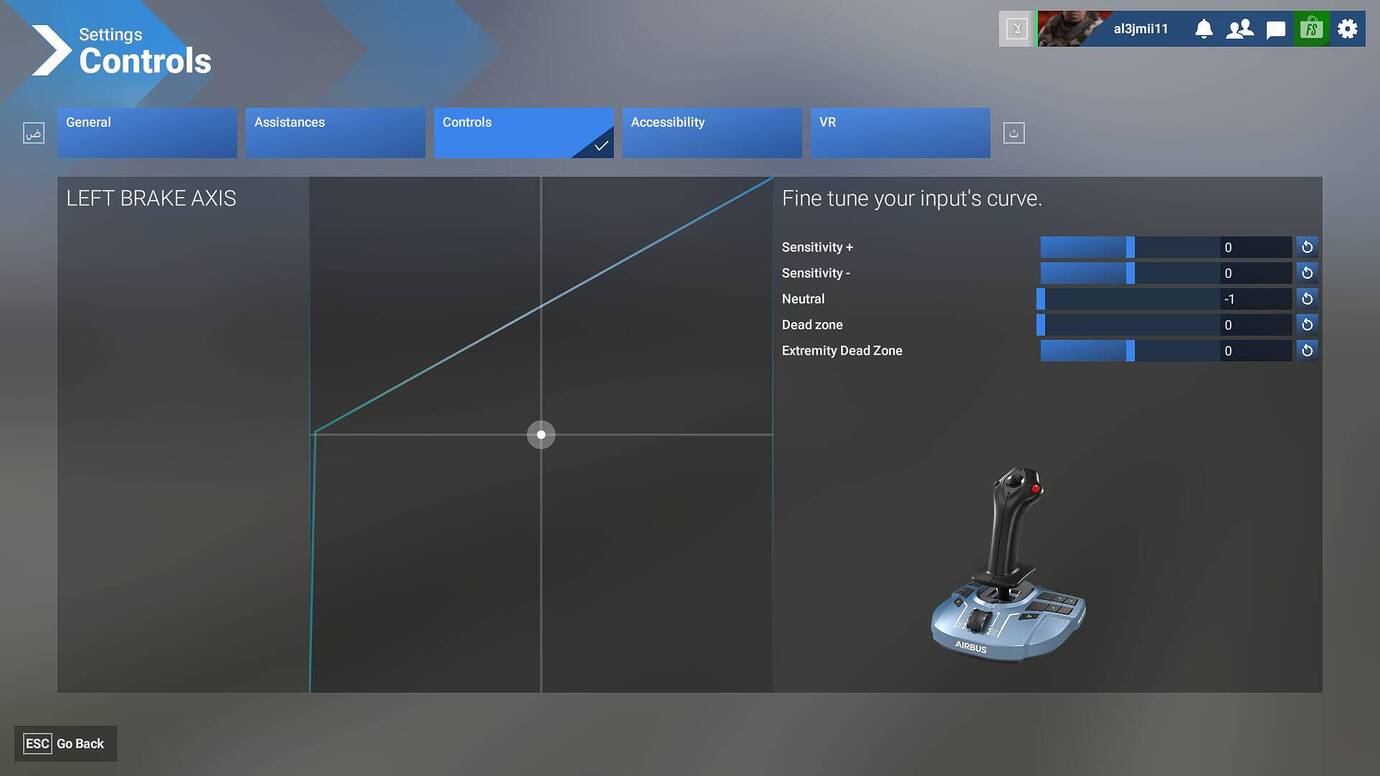Reset the Dead zone value
The height and width of the screenshot is (776, 1380).
tap(1307, 325)
